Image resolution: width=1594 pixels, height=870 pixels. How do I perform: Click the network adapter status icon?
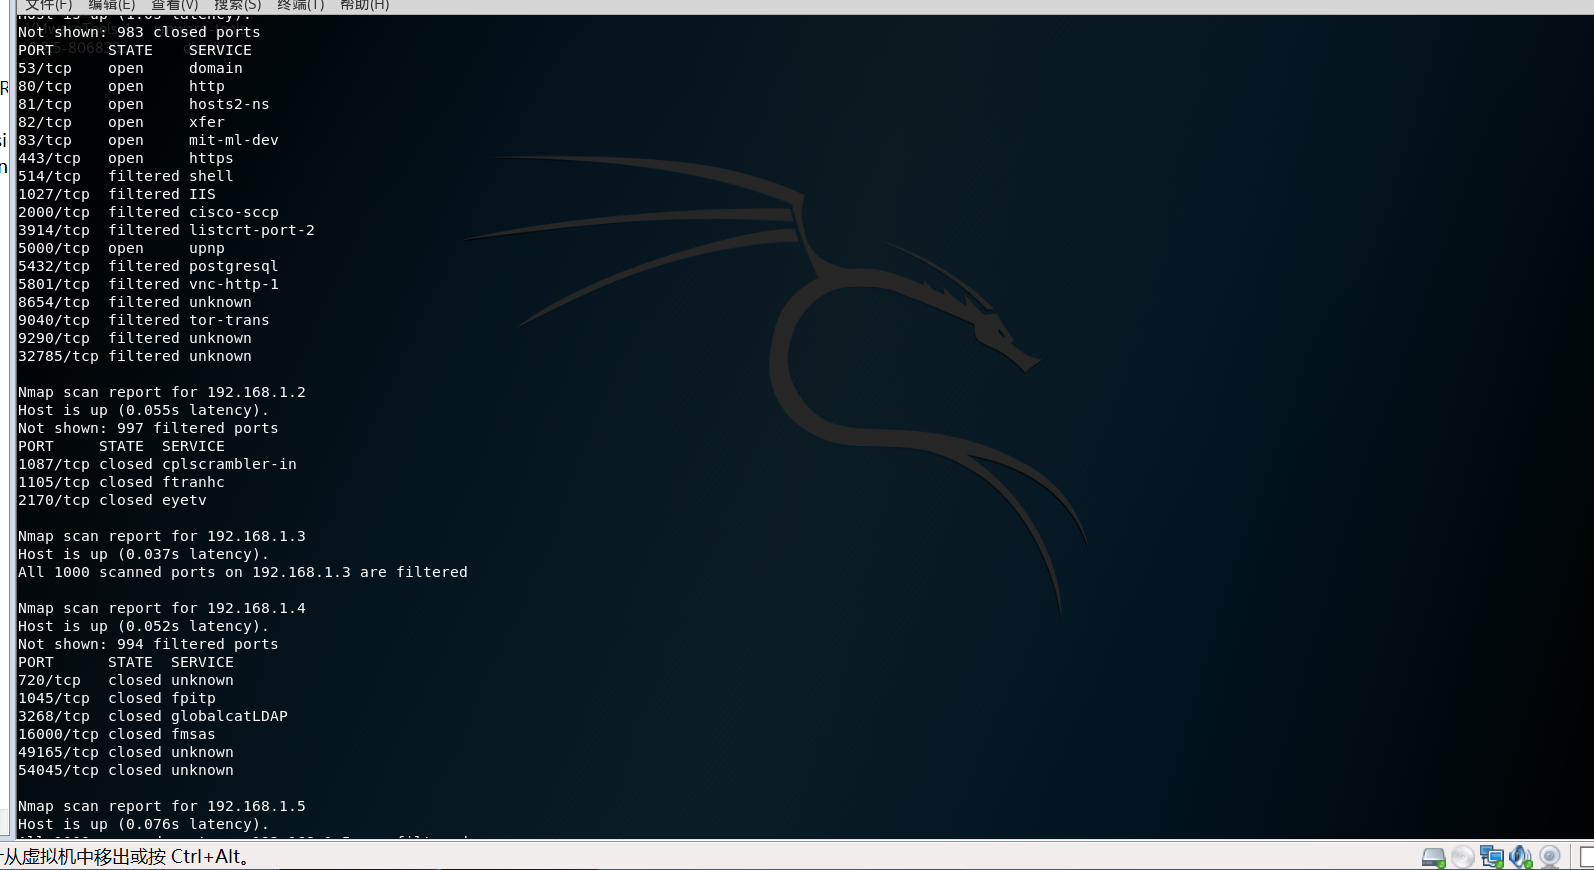(x=1492, y=857)
